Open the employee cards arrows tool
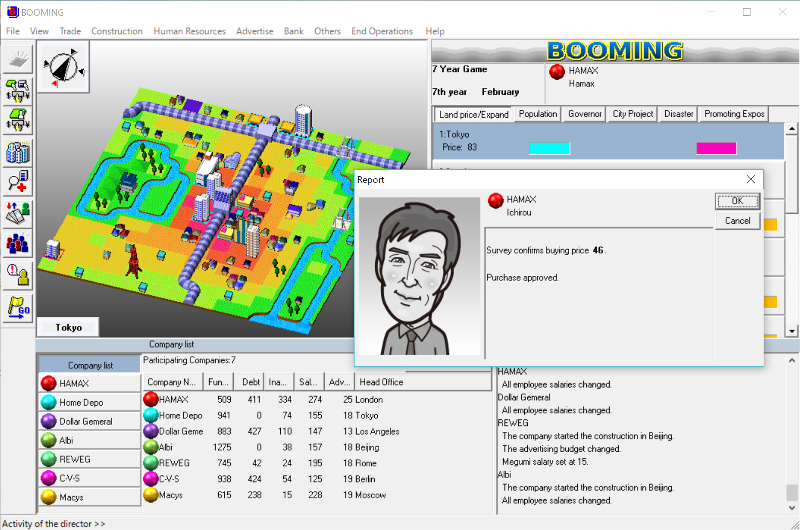This screenshot has height=530, width=800. click(18, 213)
